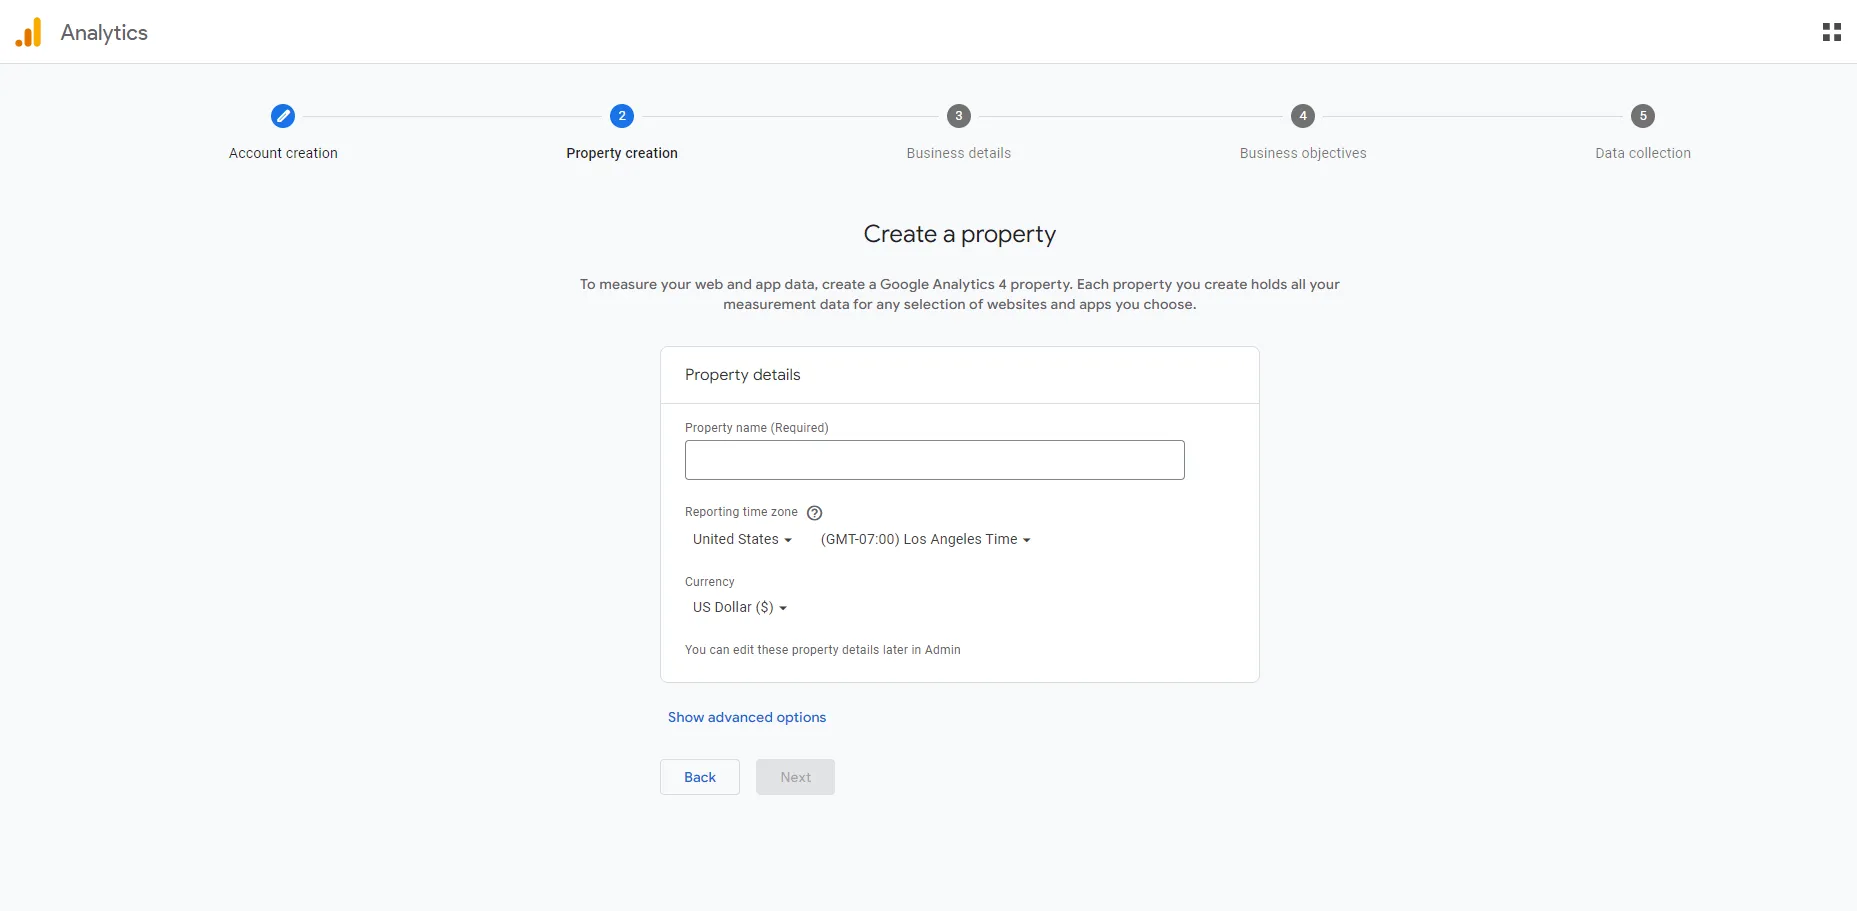The width and height of the screenshot is (1857, 911).
Task: Open the US Dollar currency dropdown
Action: click(x=739, y=607)
